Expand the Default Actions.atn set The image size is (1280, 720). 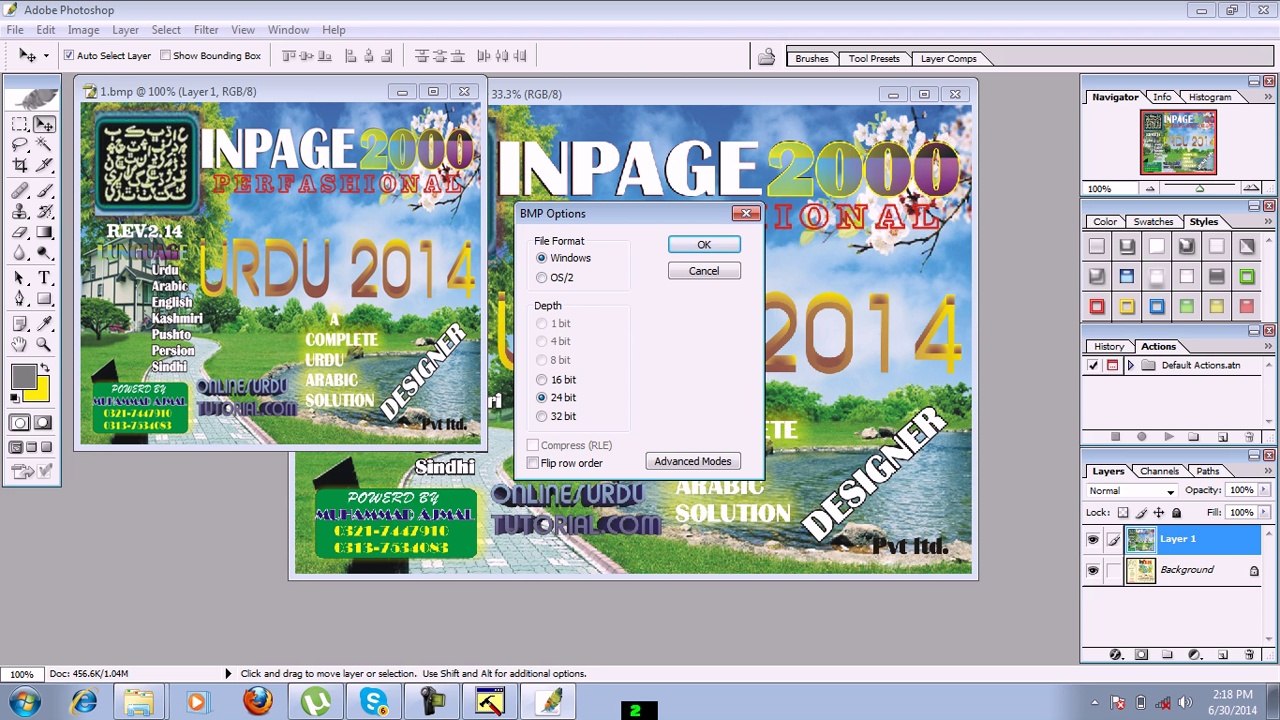pyautogui.click(x=1131, y=366)
